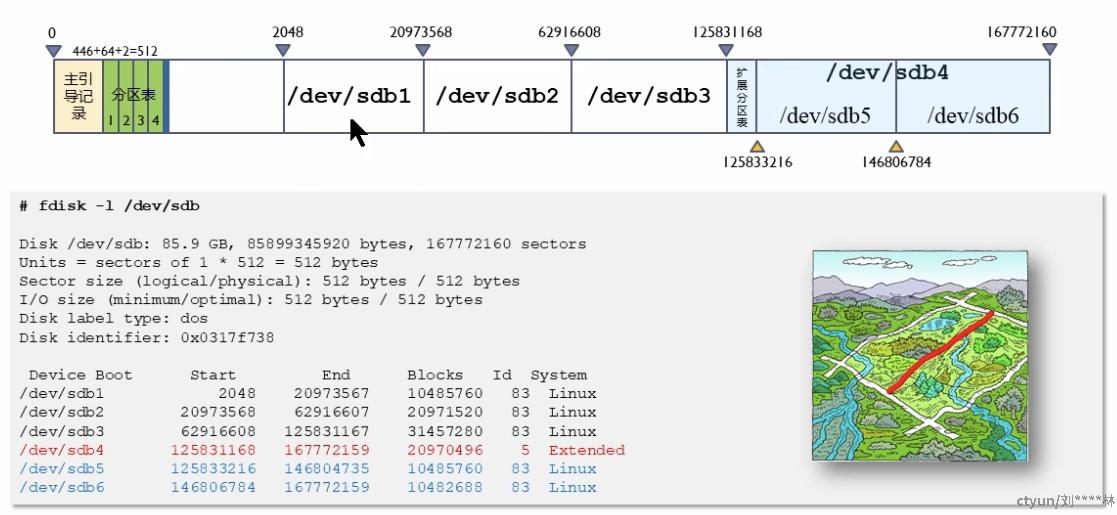Click the /dev/sdb5 logical partition

[x=826, y=115]
